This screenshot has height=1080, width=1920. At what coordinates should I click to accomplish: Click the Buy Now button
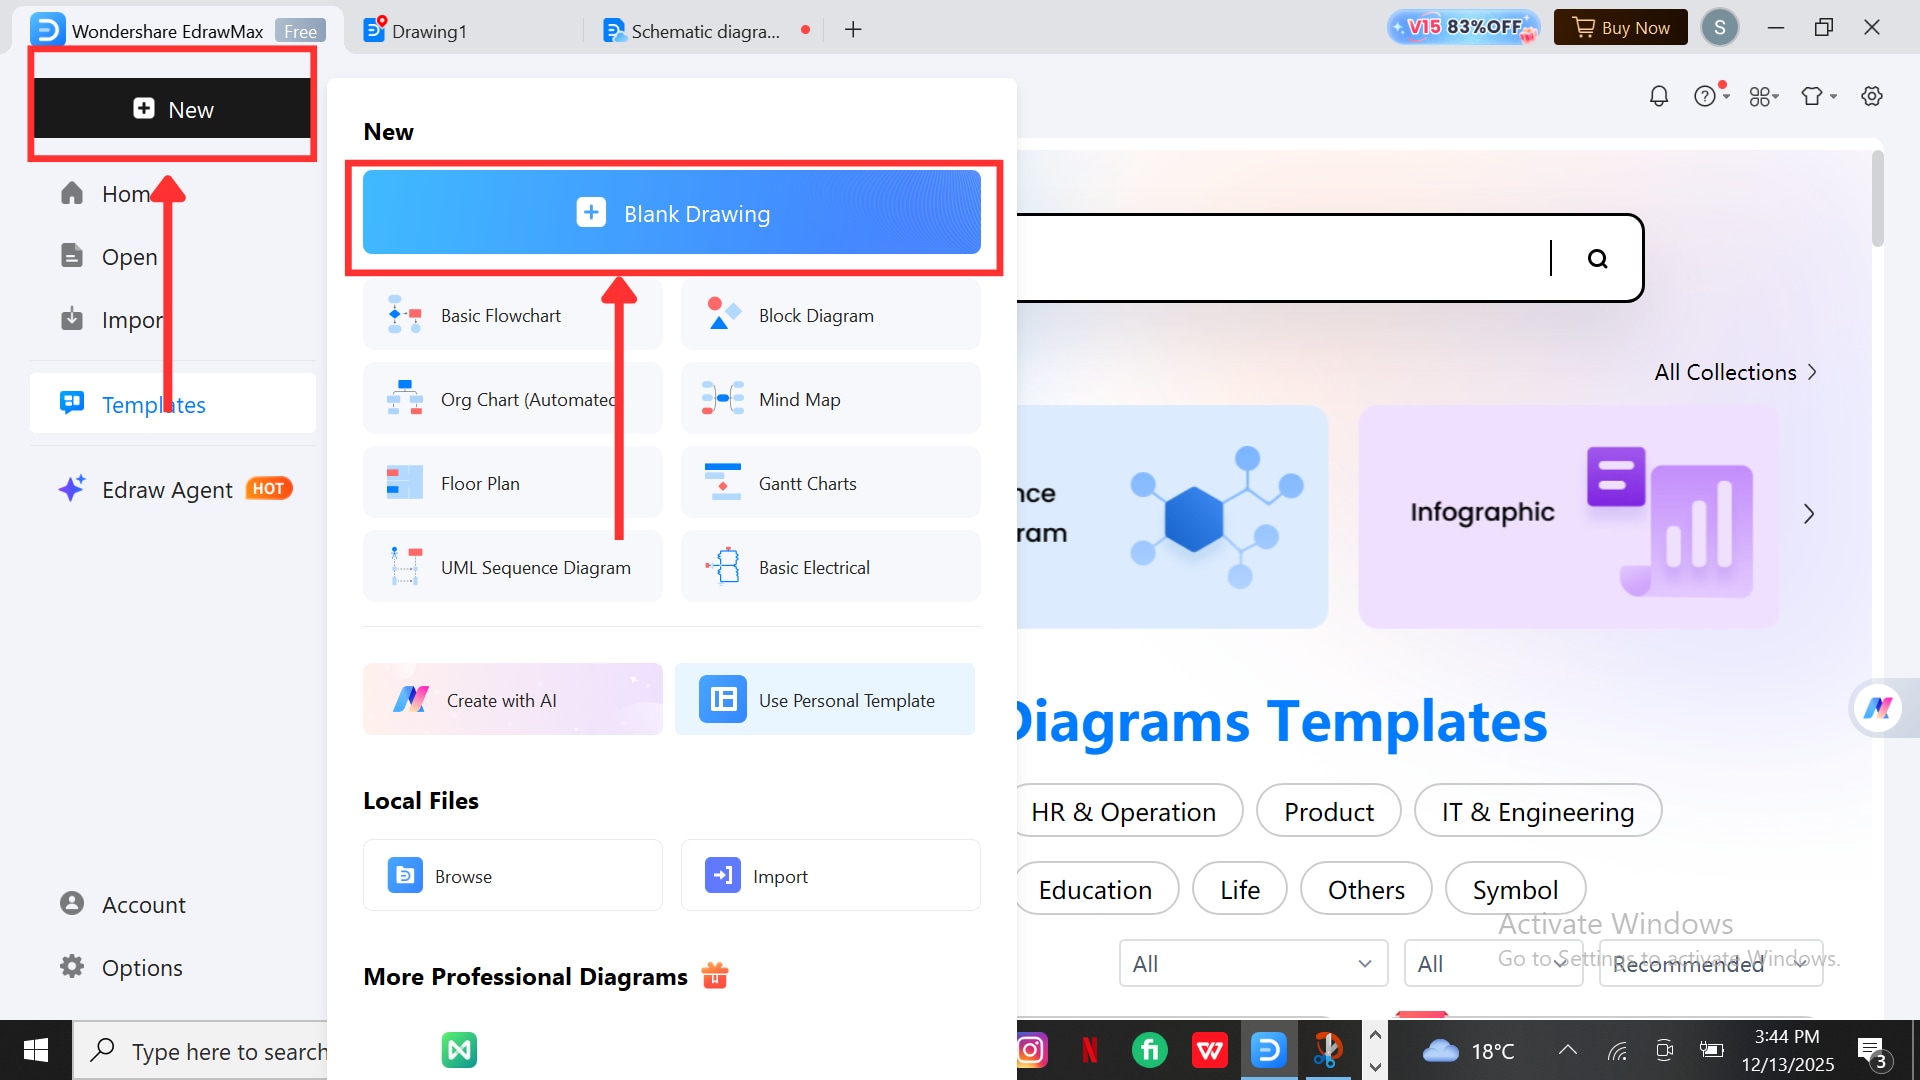pos(1619,27)
